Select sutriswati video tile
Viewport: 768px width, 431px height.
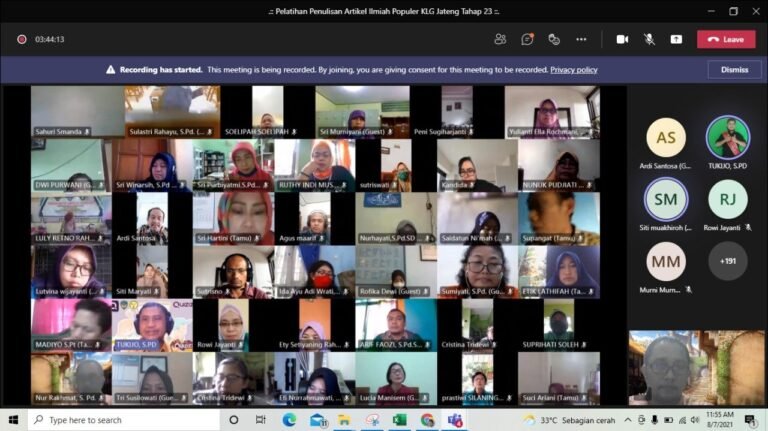[396, 165]
